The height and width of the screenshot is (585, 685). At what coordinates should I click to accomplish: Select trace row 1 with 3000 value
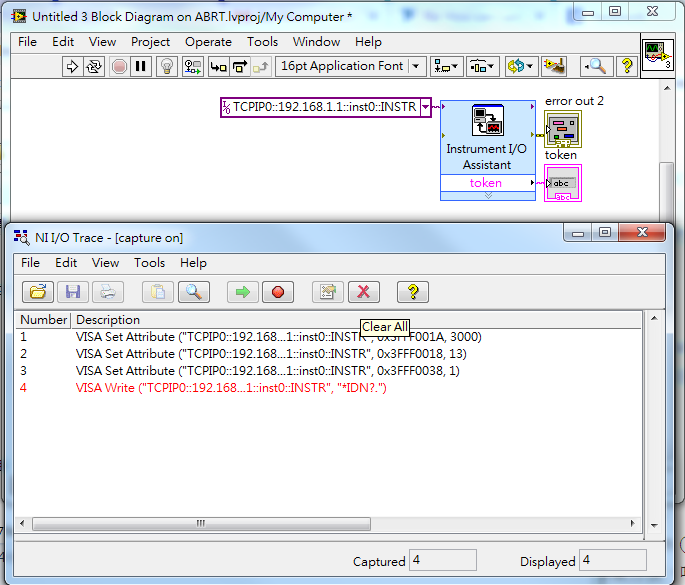[329, 337]
